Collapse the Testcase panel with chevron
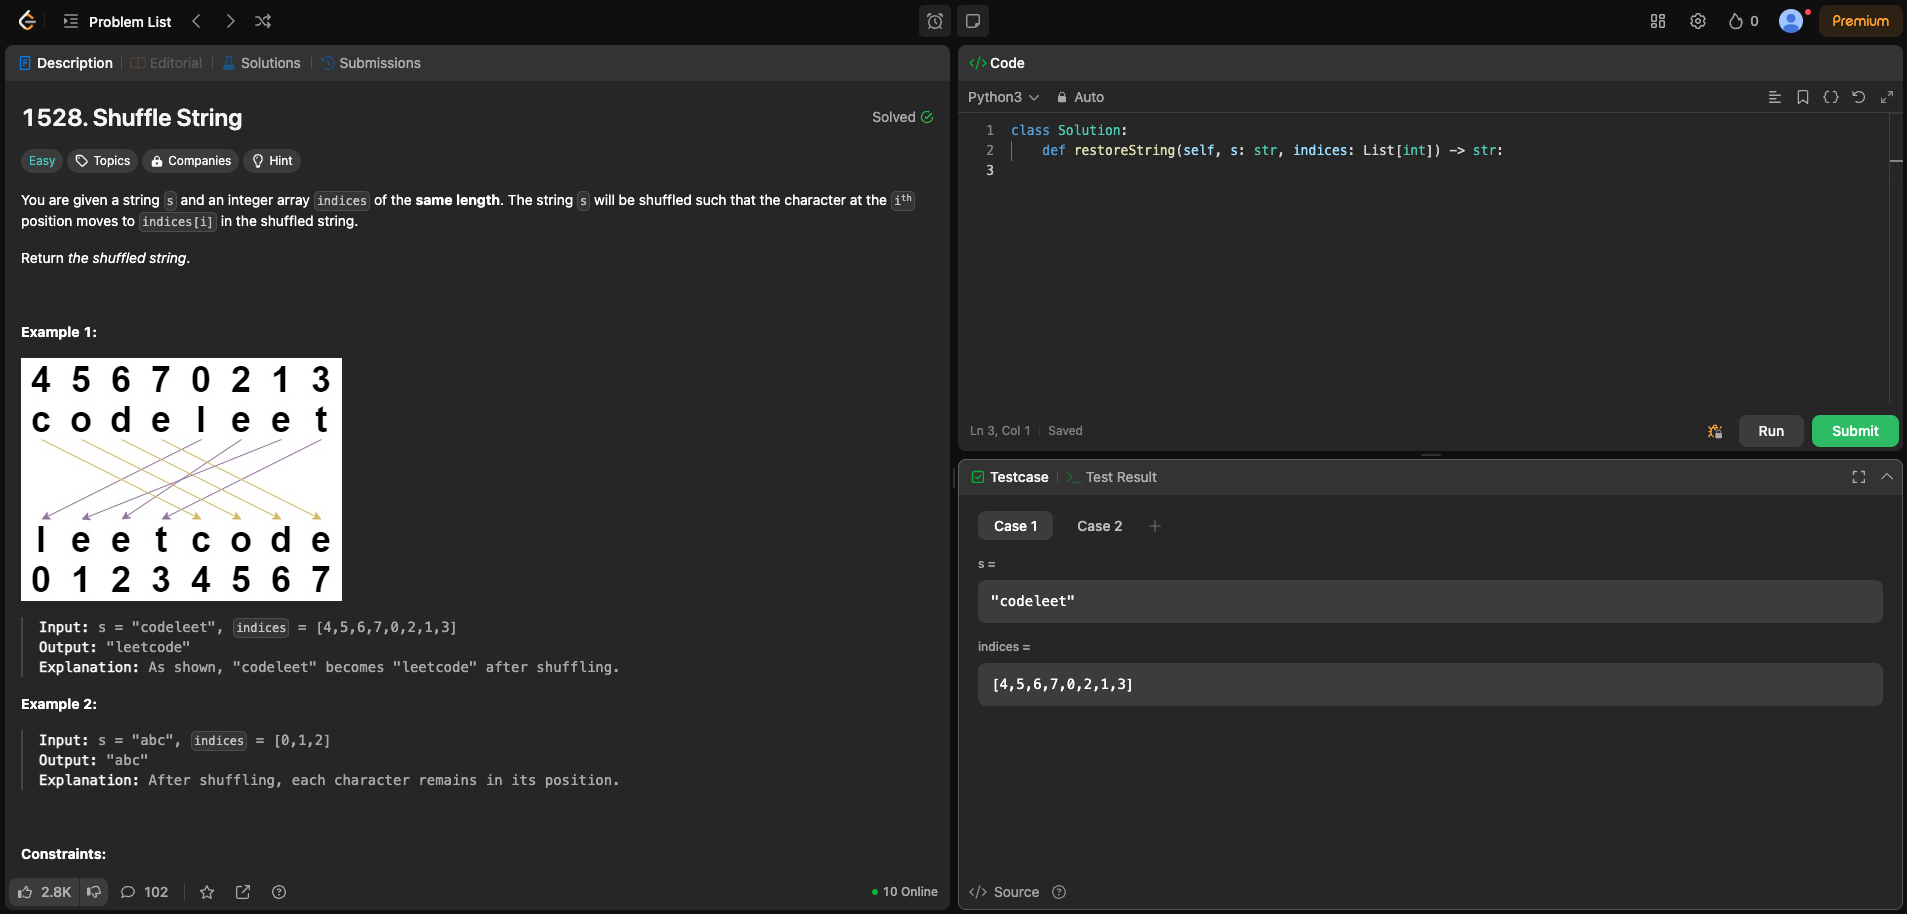The height and width of the screenshot is (914, 1907). [1887, 477]
